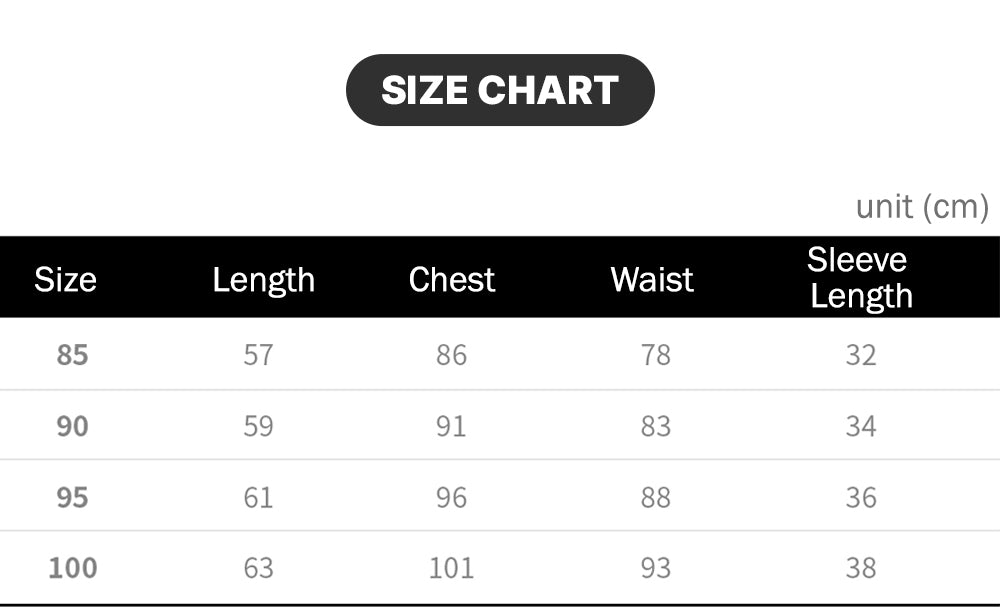Select chest value 96 cell
This screenshot has width=1000, height=615.
point(451,497)
